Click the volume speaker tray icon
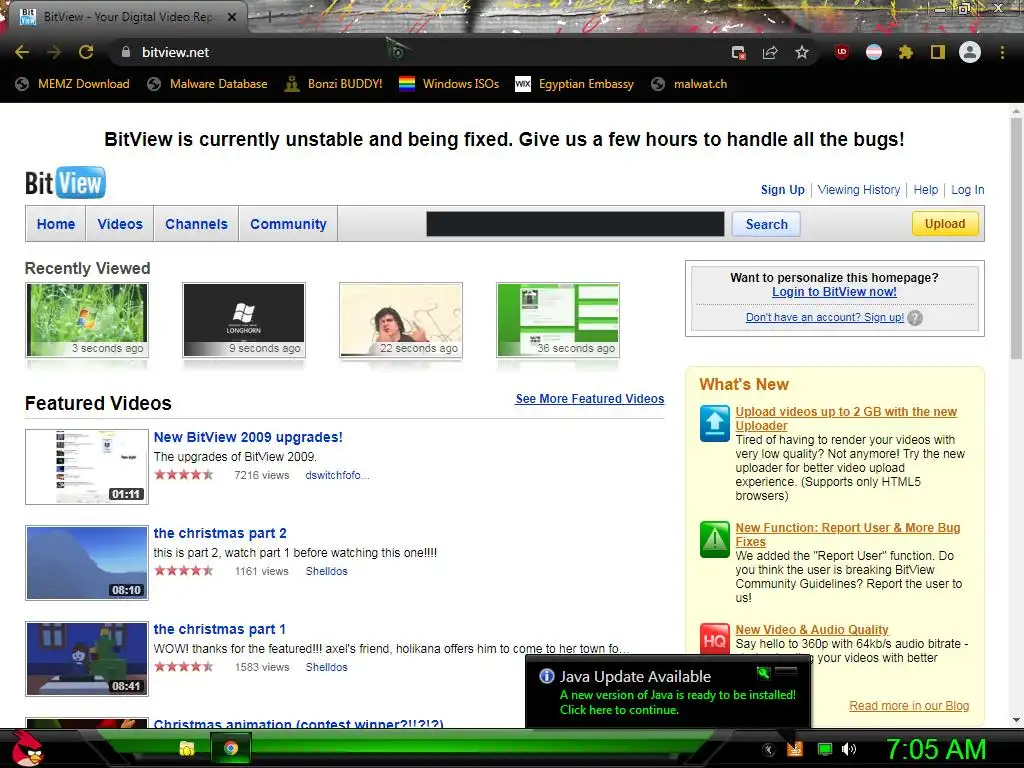The image size is (1024, 768). pyautogui.click(x=849, y=749)
